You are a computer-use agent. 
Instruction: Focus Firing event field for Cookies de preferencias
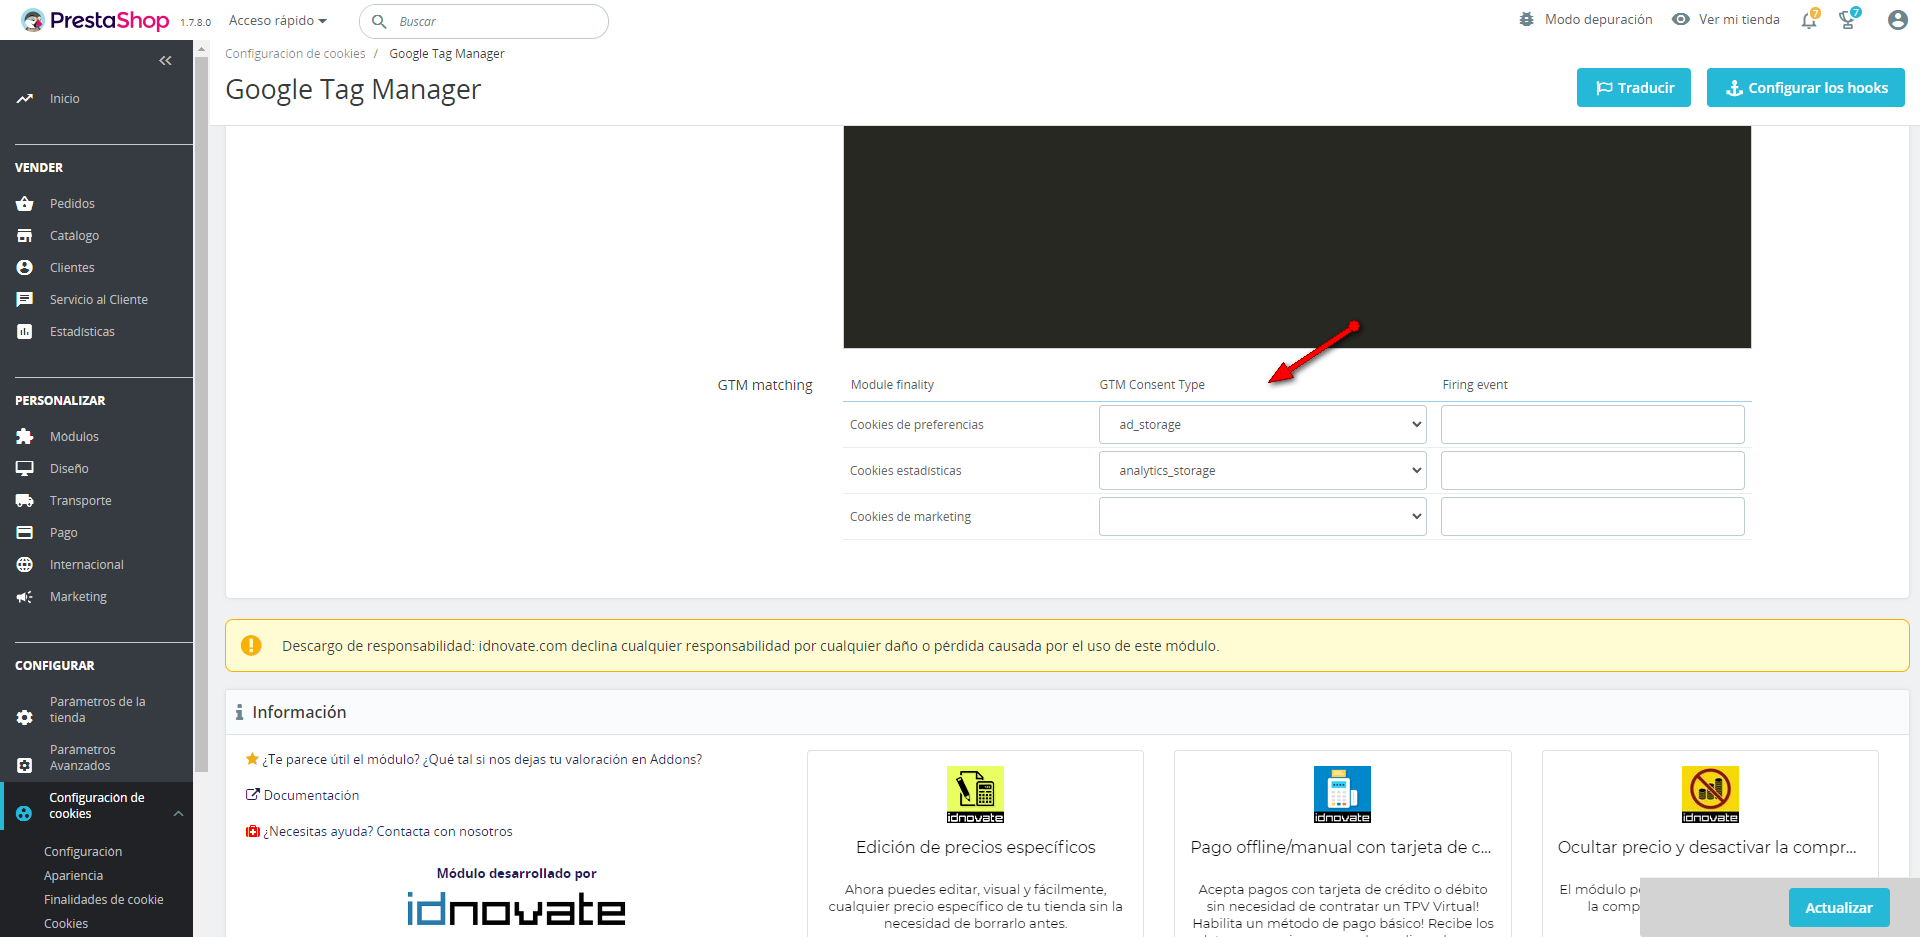pyautogui.click(x=1593, y=425)
